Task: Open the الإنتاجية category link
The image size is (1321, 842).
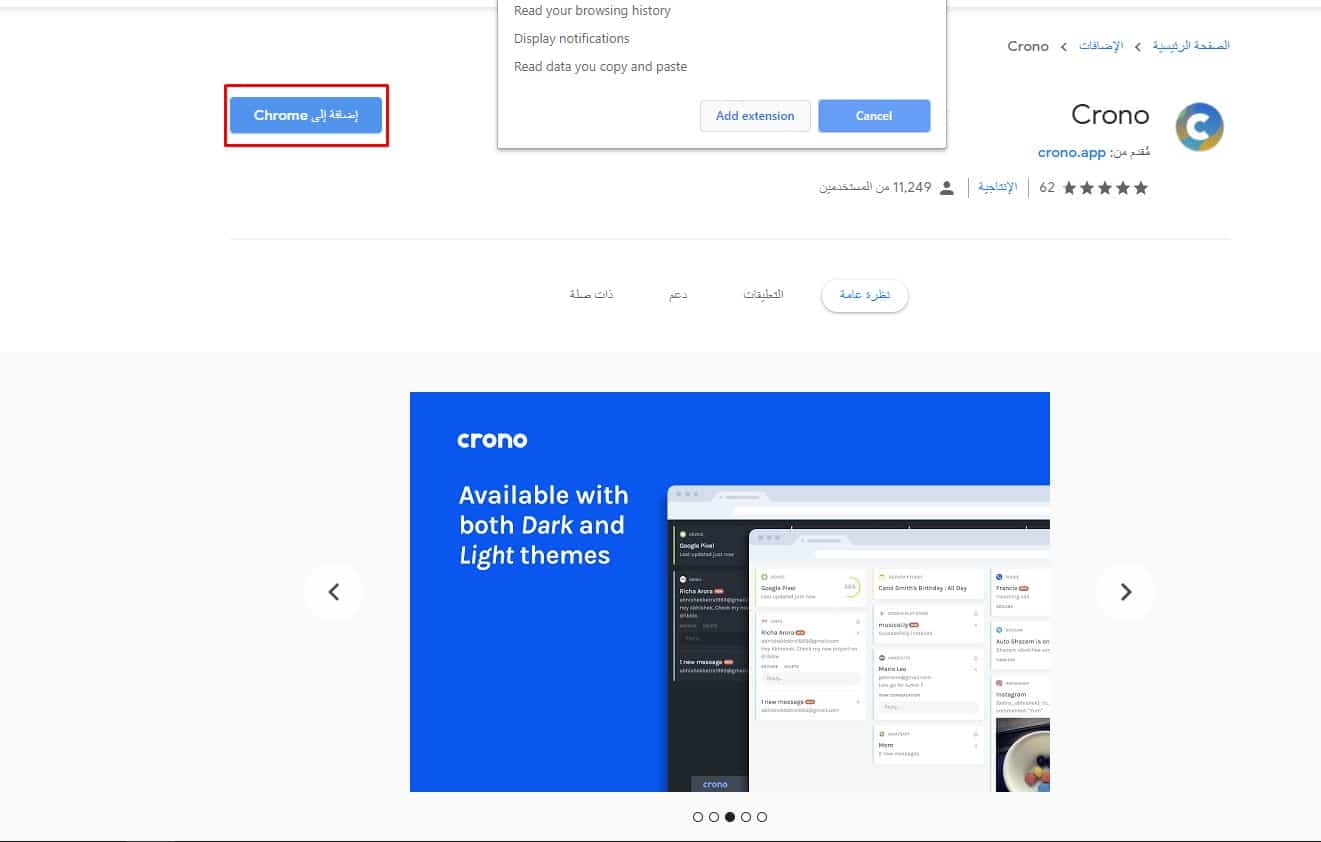Action: [997, 188]
